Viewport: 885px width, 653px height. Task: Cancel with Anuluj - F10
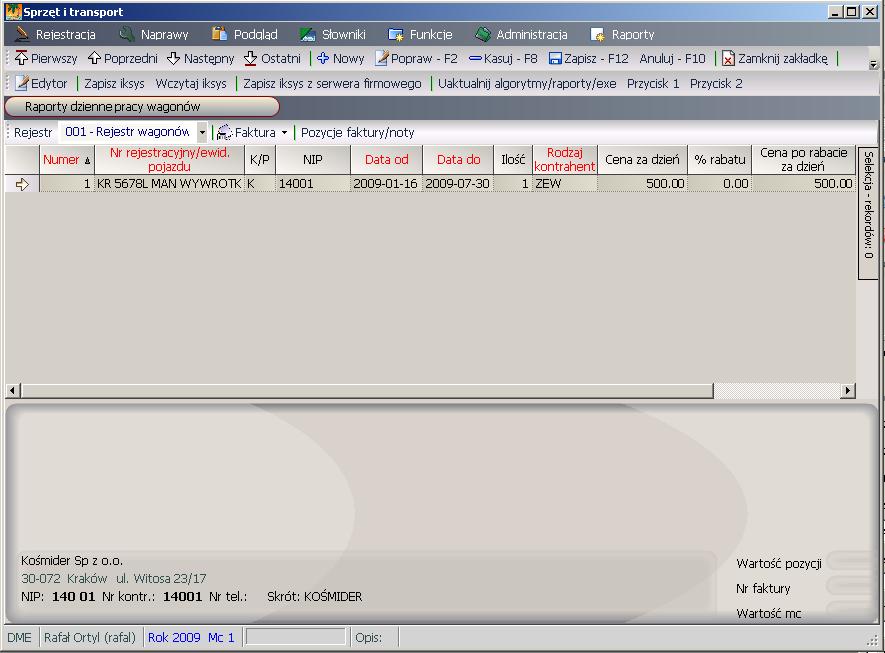pos(672,58)
